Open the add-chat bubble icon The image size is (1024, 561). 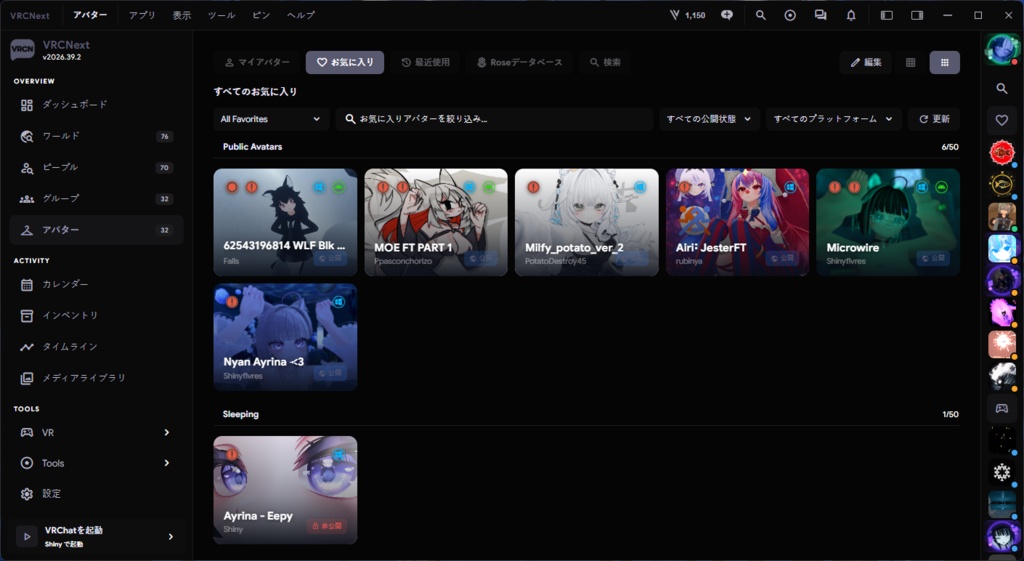point(727,15)
